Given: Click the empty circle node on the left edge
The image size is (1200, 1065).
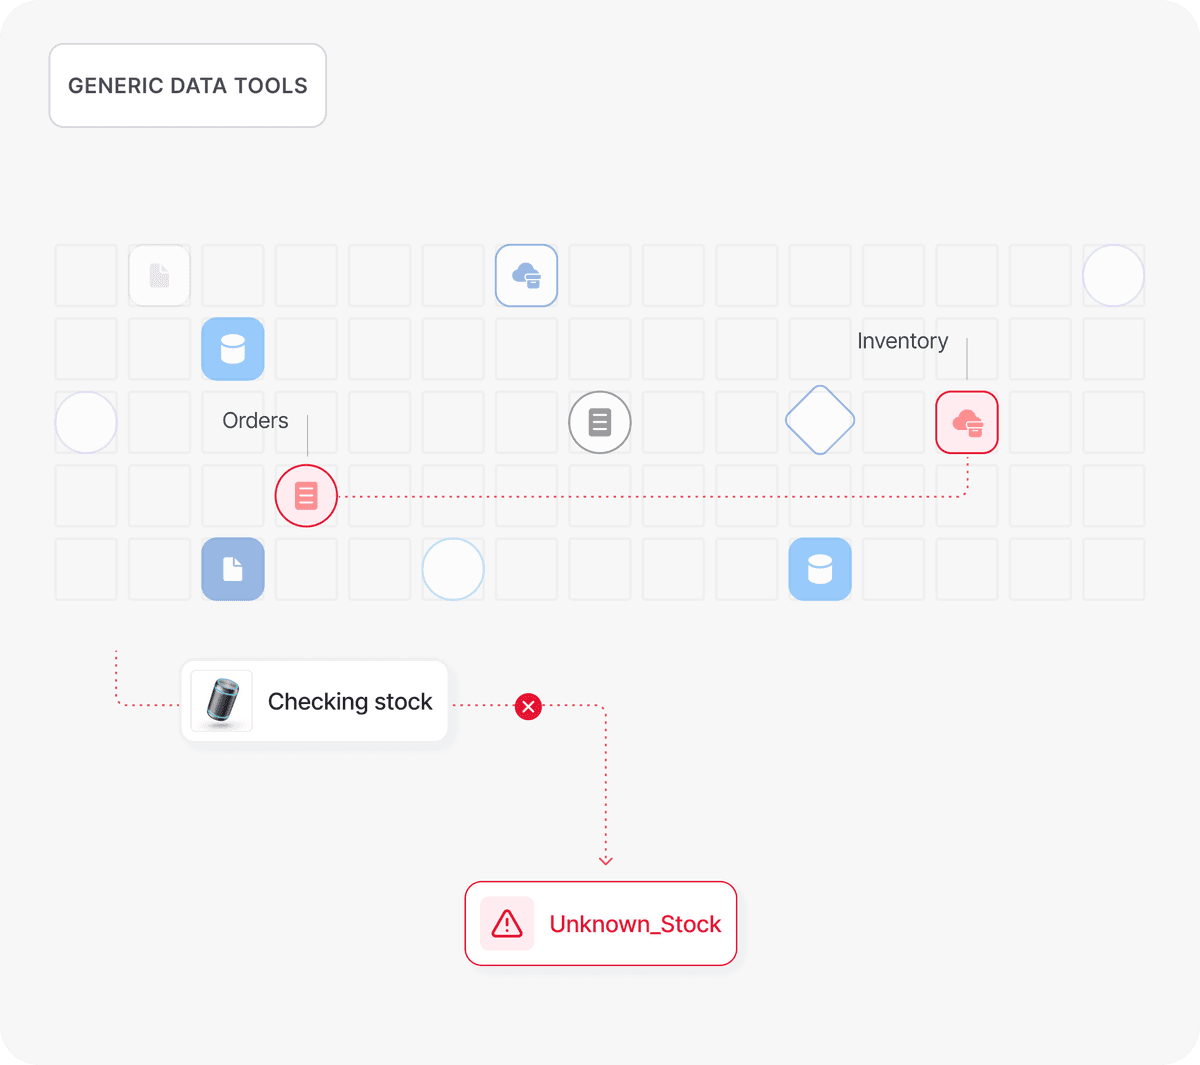Looking at the screenshot, I should click(x=86, y=422).
